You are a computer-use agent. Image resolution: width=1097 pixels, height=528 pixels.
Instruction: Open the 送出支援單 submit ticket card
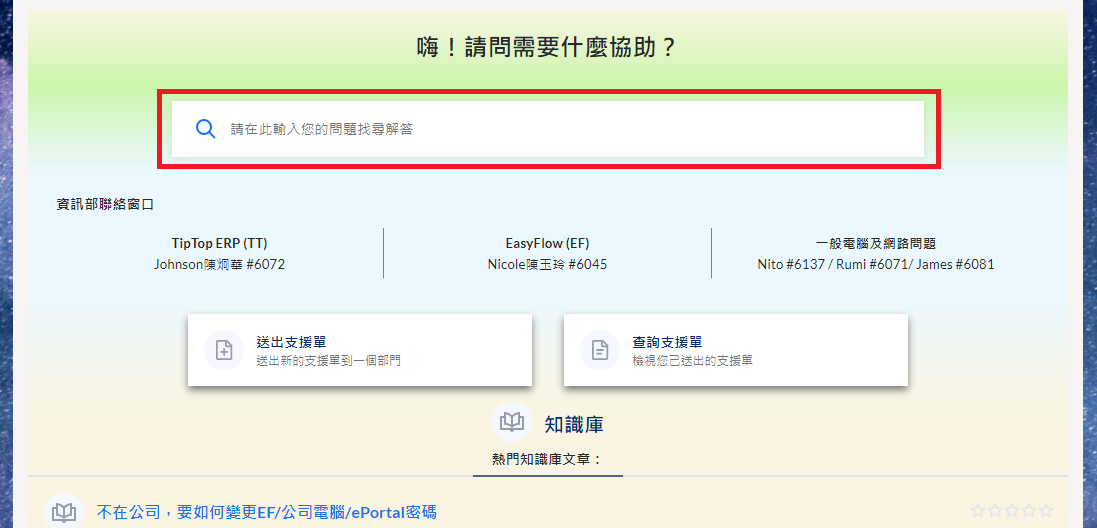point(360,350)
